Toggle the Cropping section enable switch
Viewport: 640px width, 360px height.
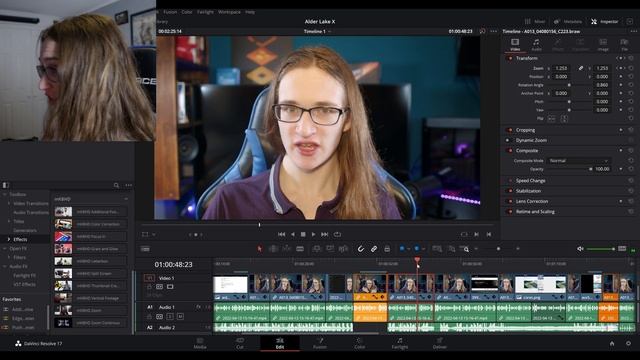[x=510, y=130]
